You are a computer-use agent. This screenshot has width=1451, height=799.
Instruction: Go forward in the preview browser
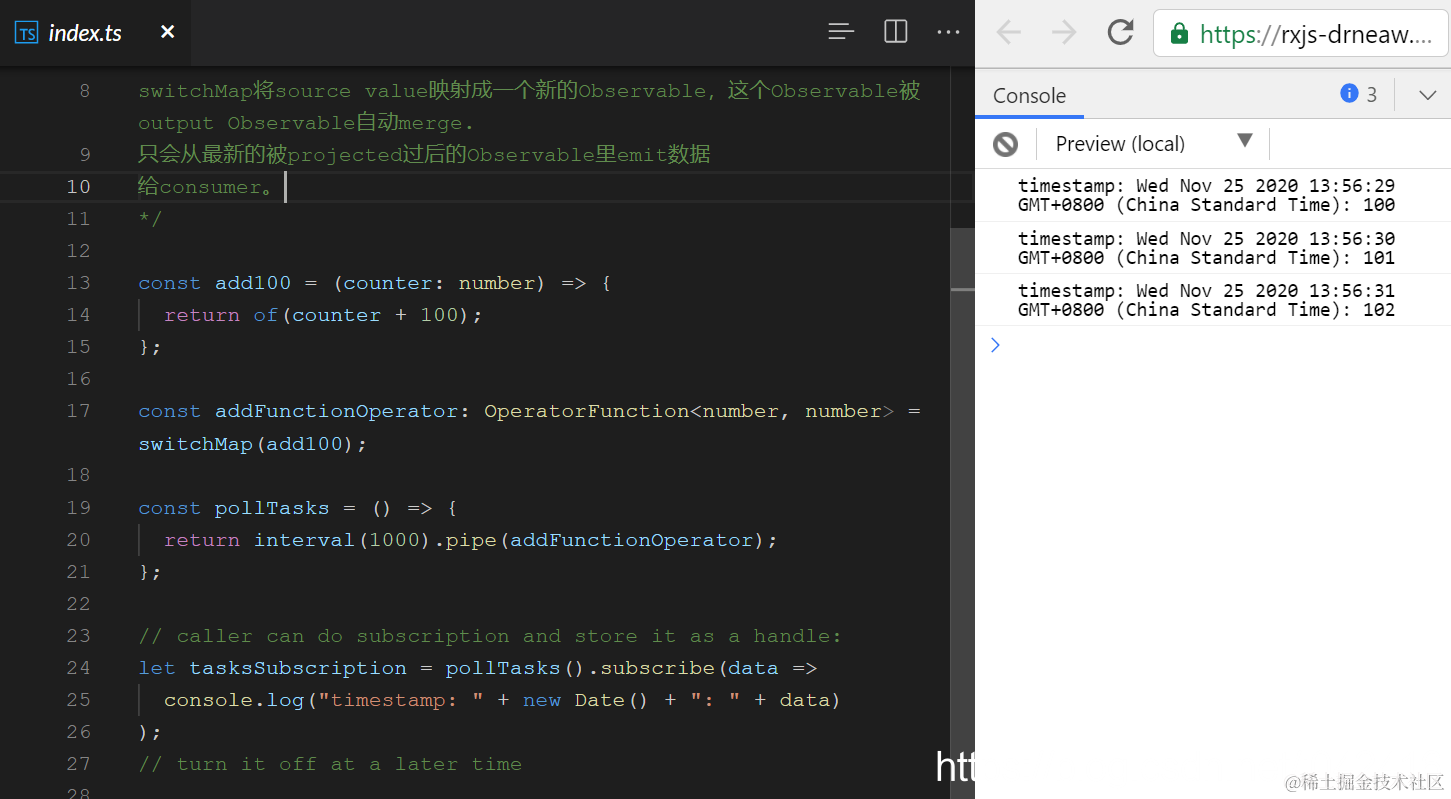point(1064,33)
